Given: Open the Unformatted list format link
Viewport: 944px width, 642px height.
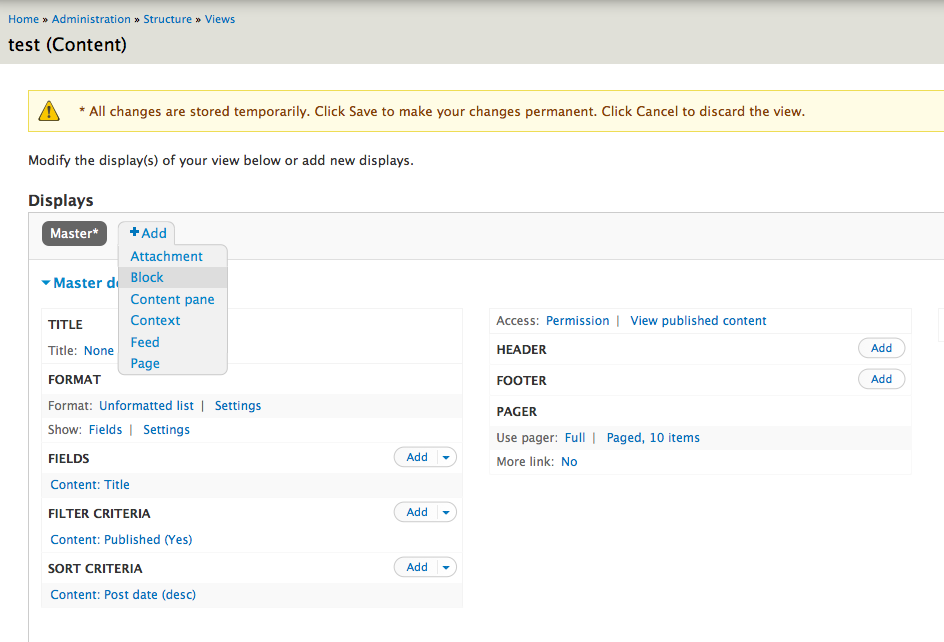Looking at the screenshot, I should [x=146, y=406].
